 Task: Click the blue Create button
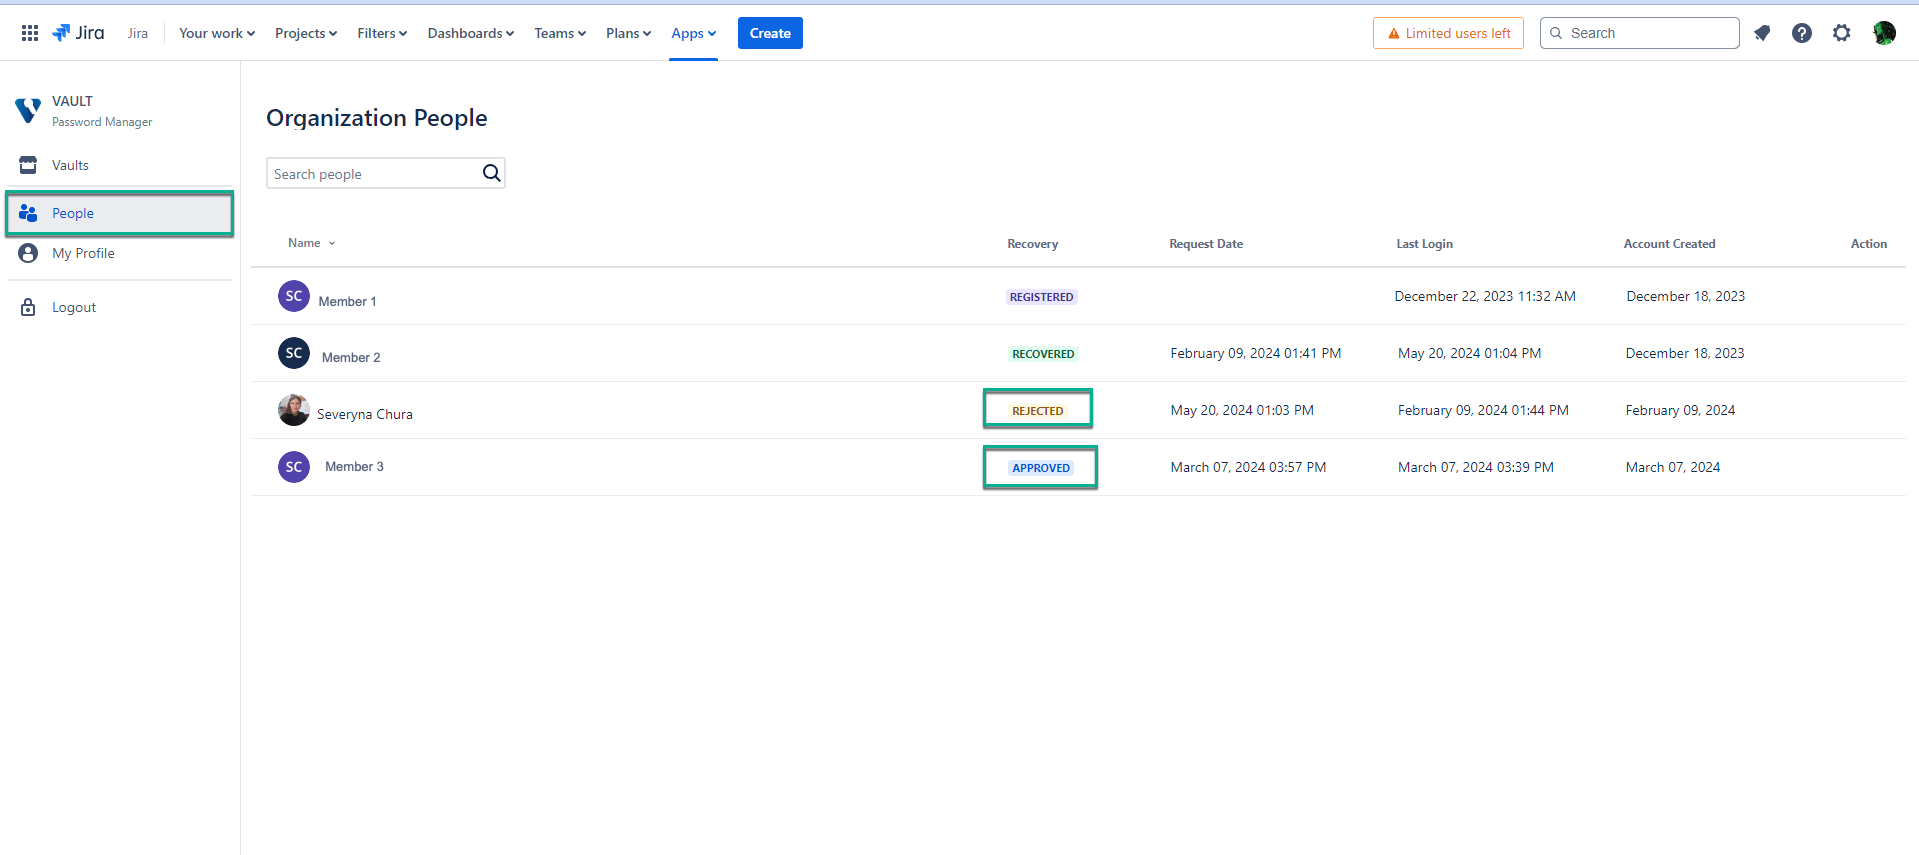coord(770,33)
